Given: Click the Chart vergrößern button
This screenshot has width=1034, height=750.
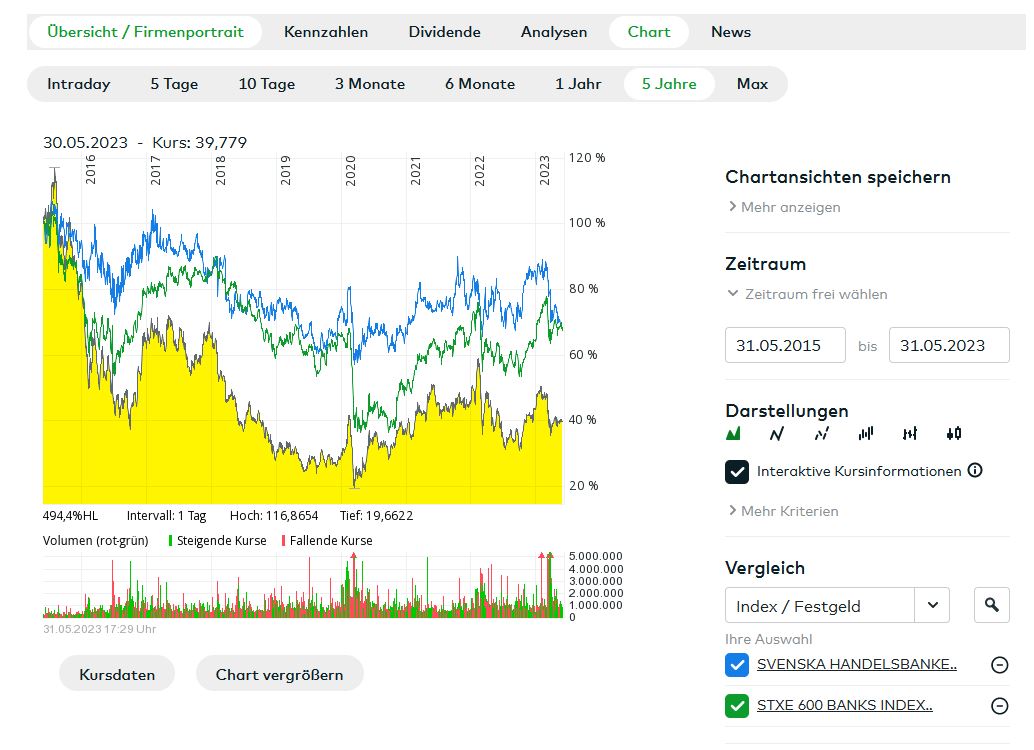Looking at the screenshot, I should coord(279,674).
